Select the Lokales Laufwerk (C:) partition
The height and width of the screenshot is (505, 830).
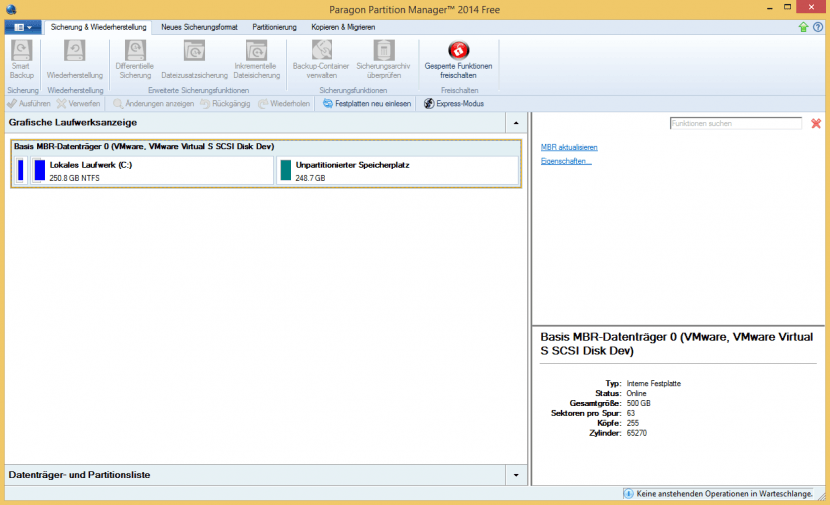(x=152, y=170)
